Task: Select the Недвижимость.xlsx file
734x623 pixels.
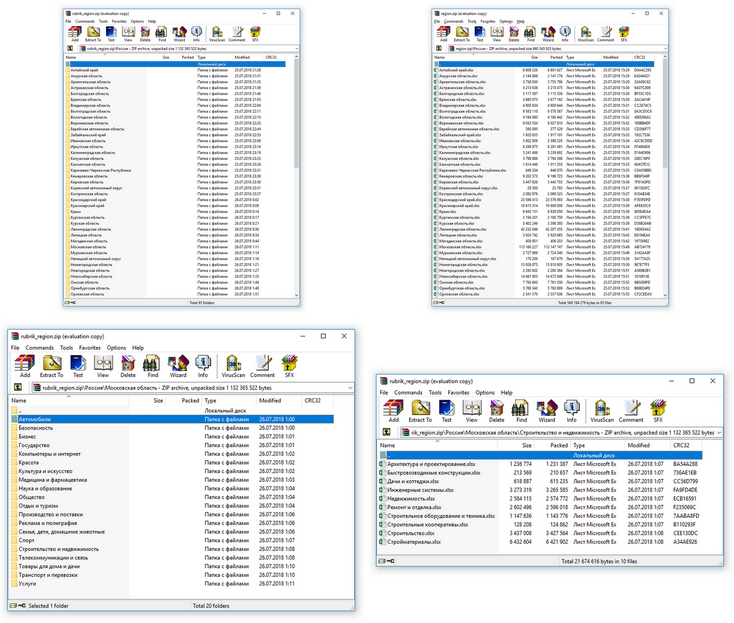Action: [415, 495]
